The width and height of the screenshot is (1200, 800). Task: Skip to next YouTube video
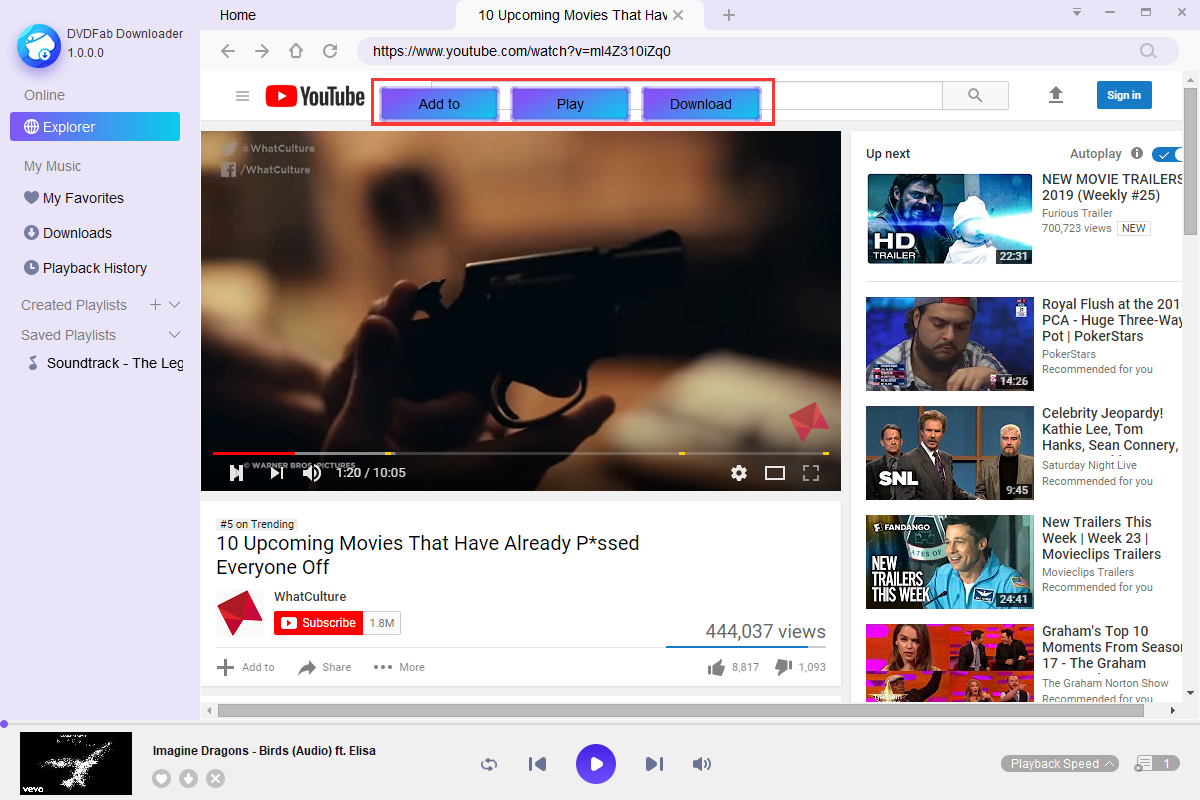click(x=277, y=473)
